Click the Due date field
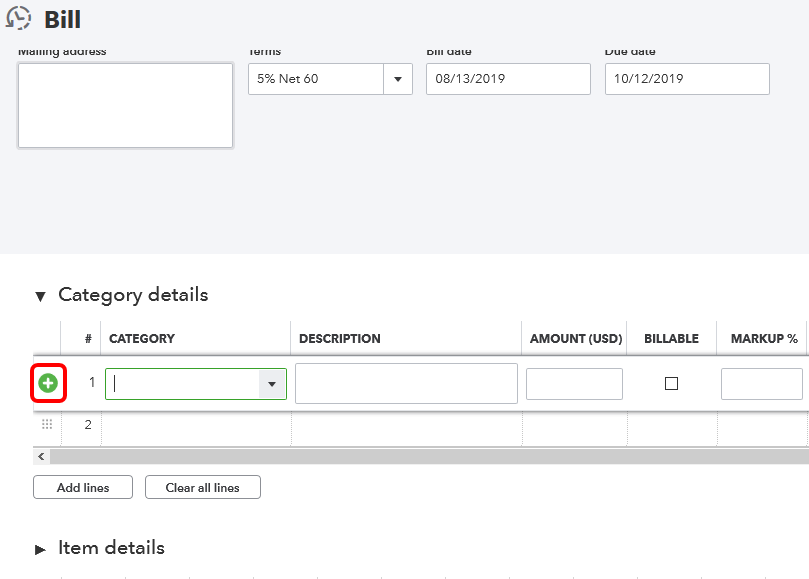This screenshot has width=809, height=579. tap(686, 79)
